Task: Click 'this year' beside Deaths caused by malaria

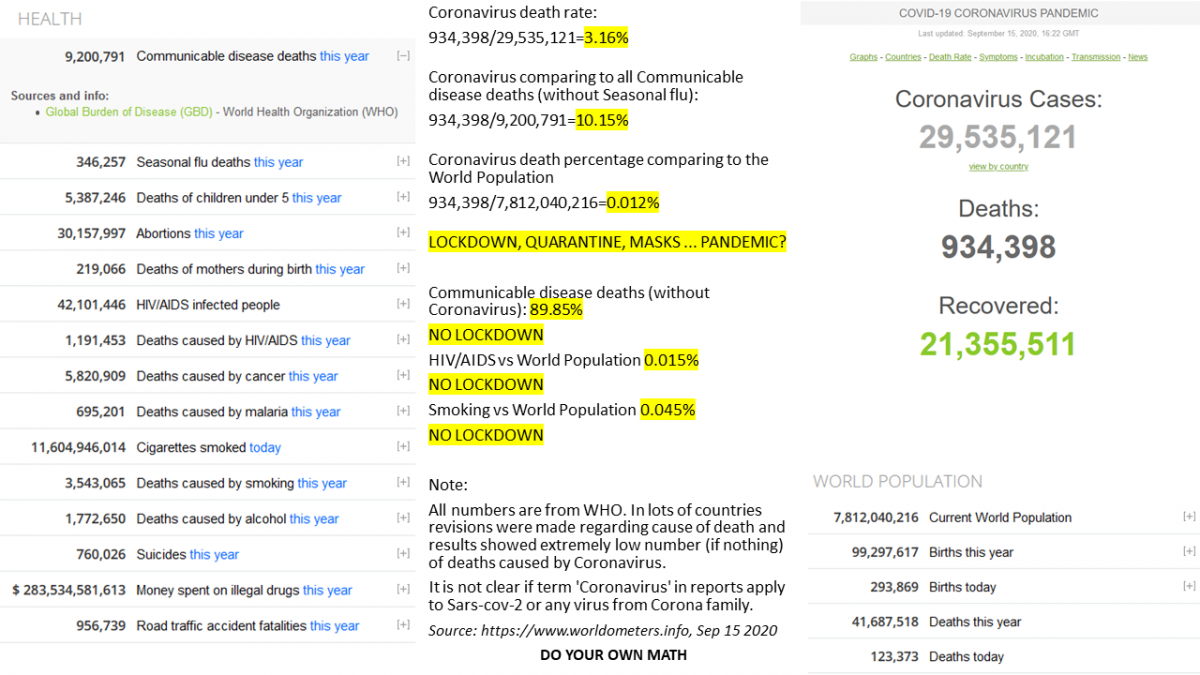Action: point(316,412)
